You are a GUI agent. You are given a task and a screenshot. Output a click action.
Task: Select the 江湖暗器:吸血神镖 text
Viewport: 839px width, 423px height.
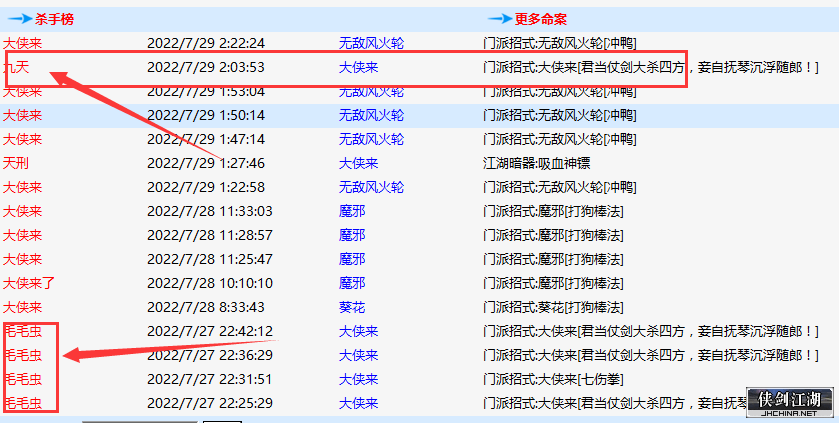pyautogui.click(x=536, y=163)
